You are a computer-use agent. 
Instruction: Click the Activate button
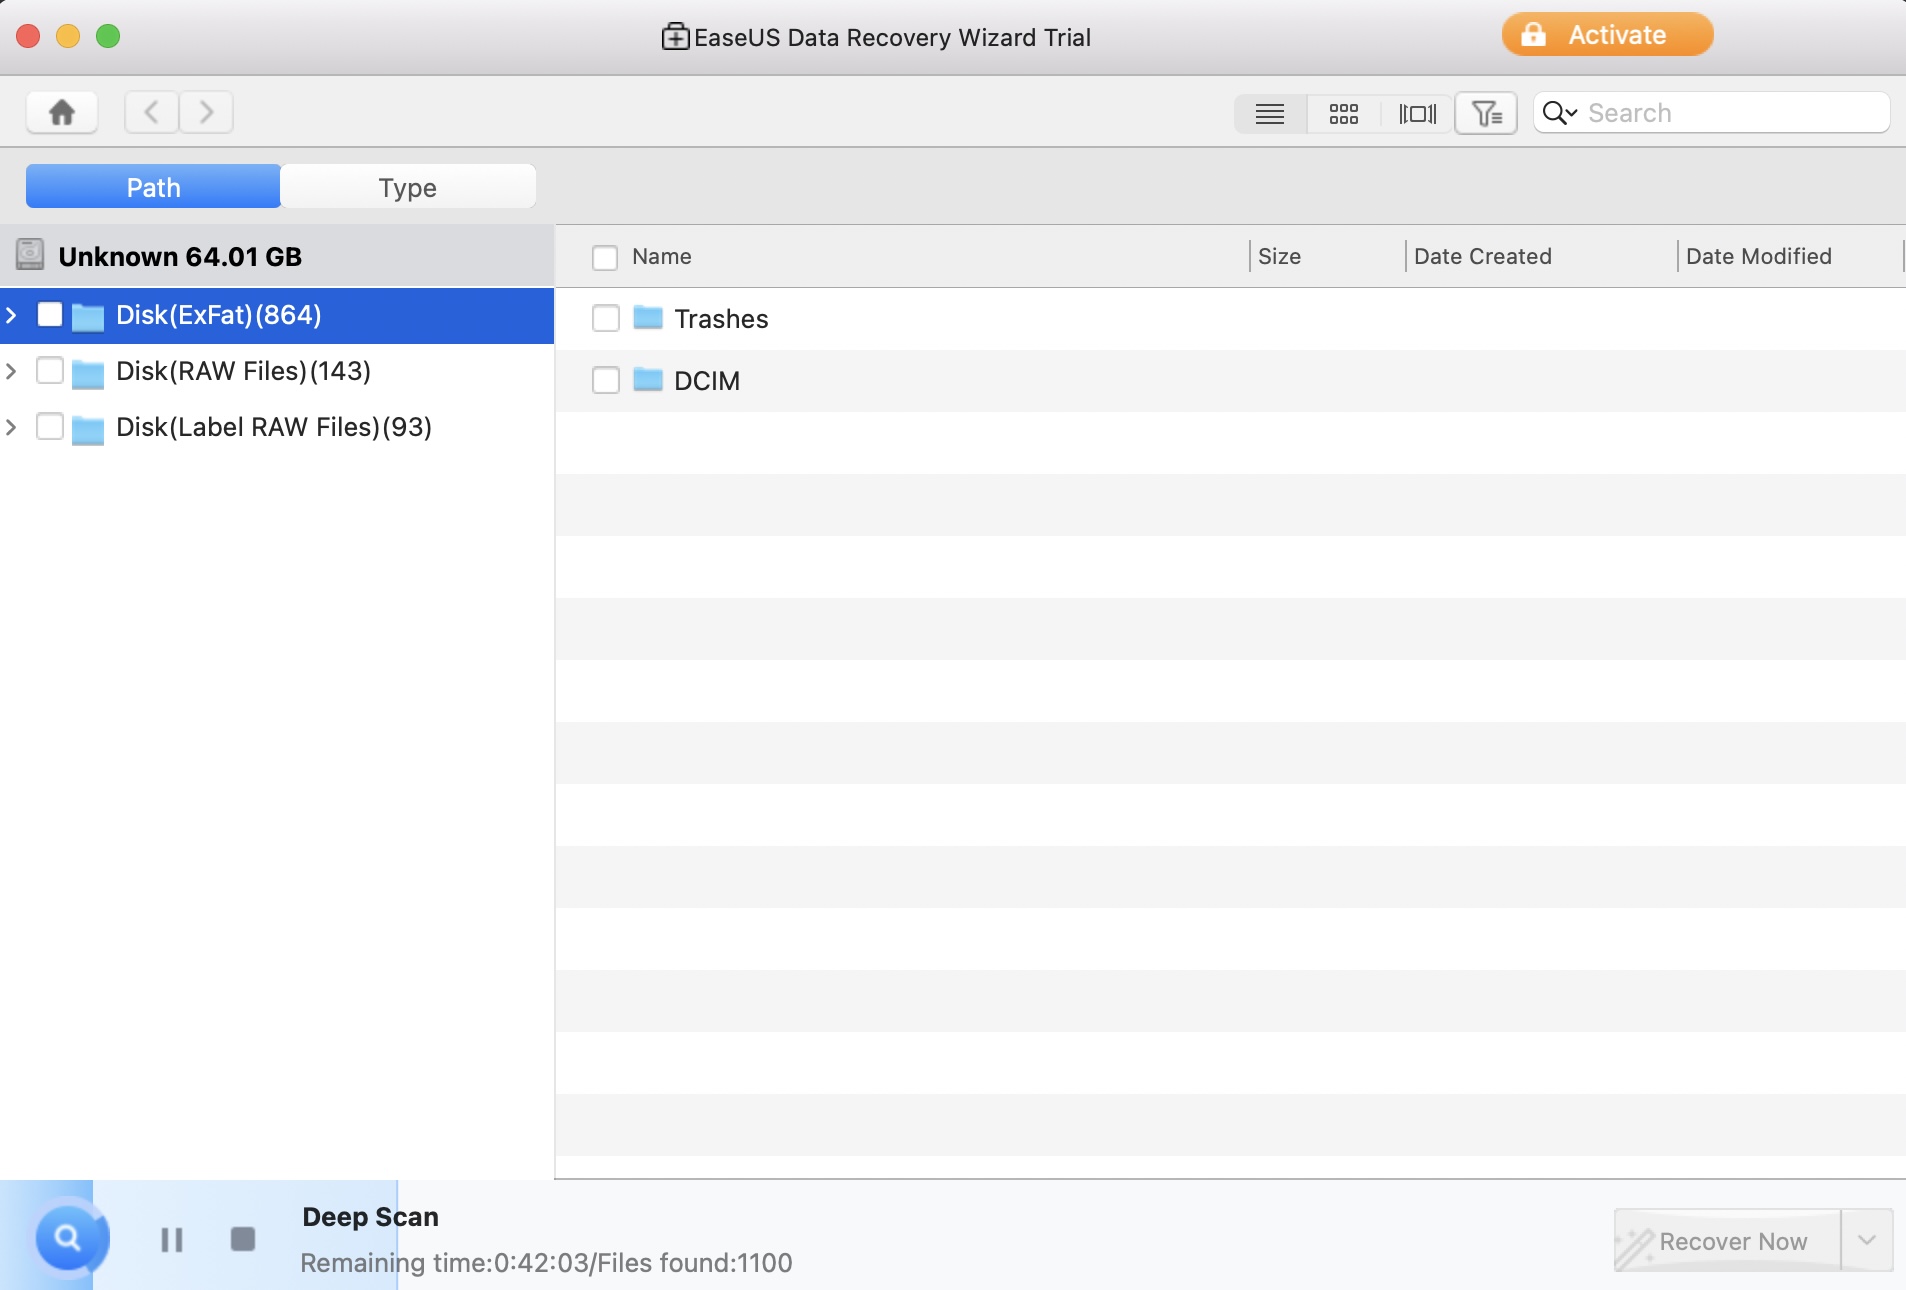1607,35
